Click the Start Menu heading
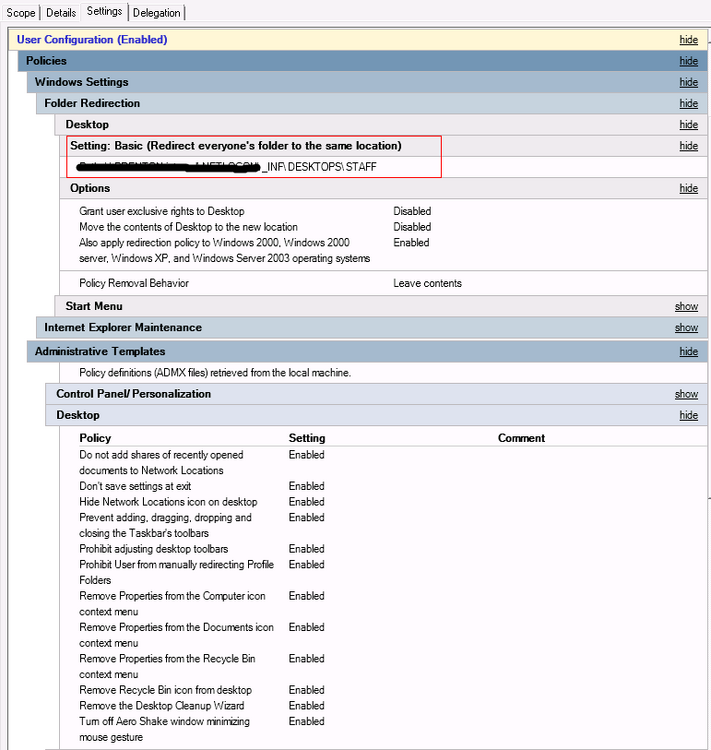Screen dimensions: 711x750 [94, 306]
